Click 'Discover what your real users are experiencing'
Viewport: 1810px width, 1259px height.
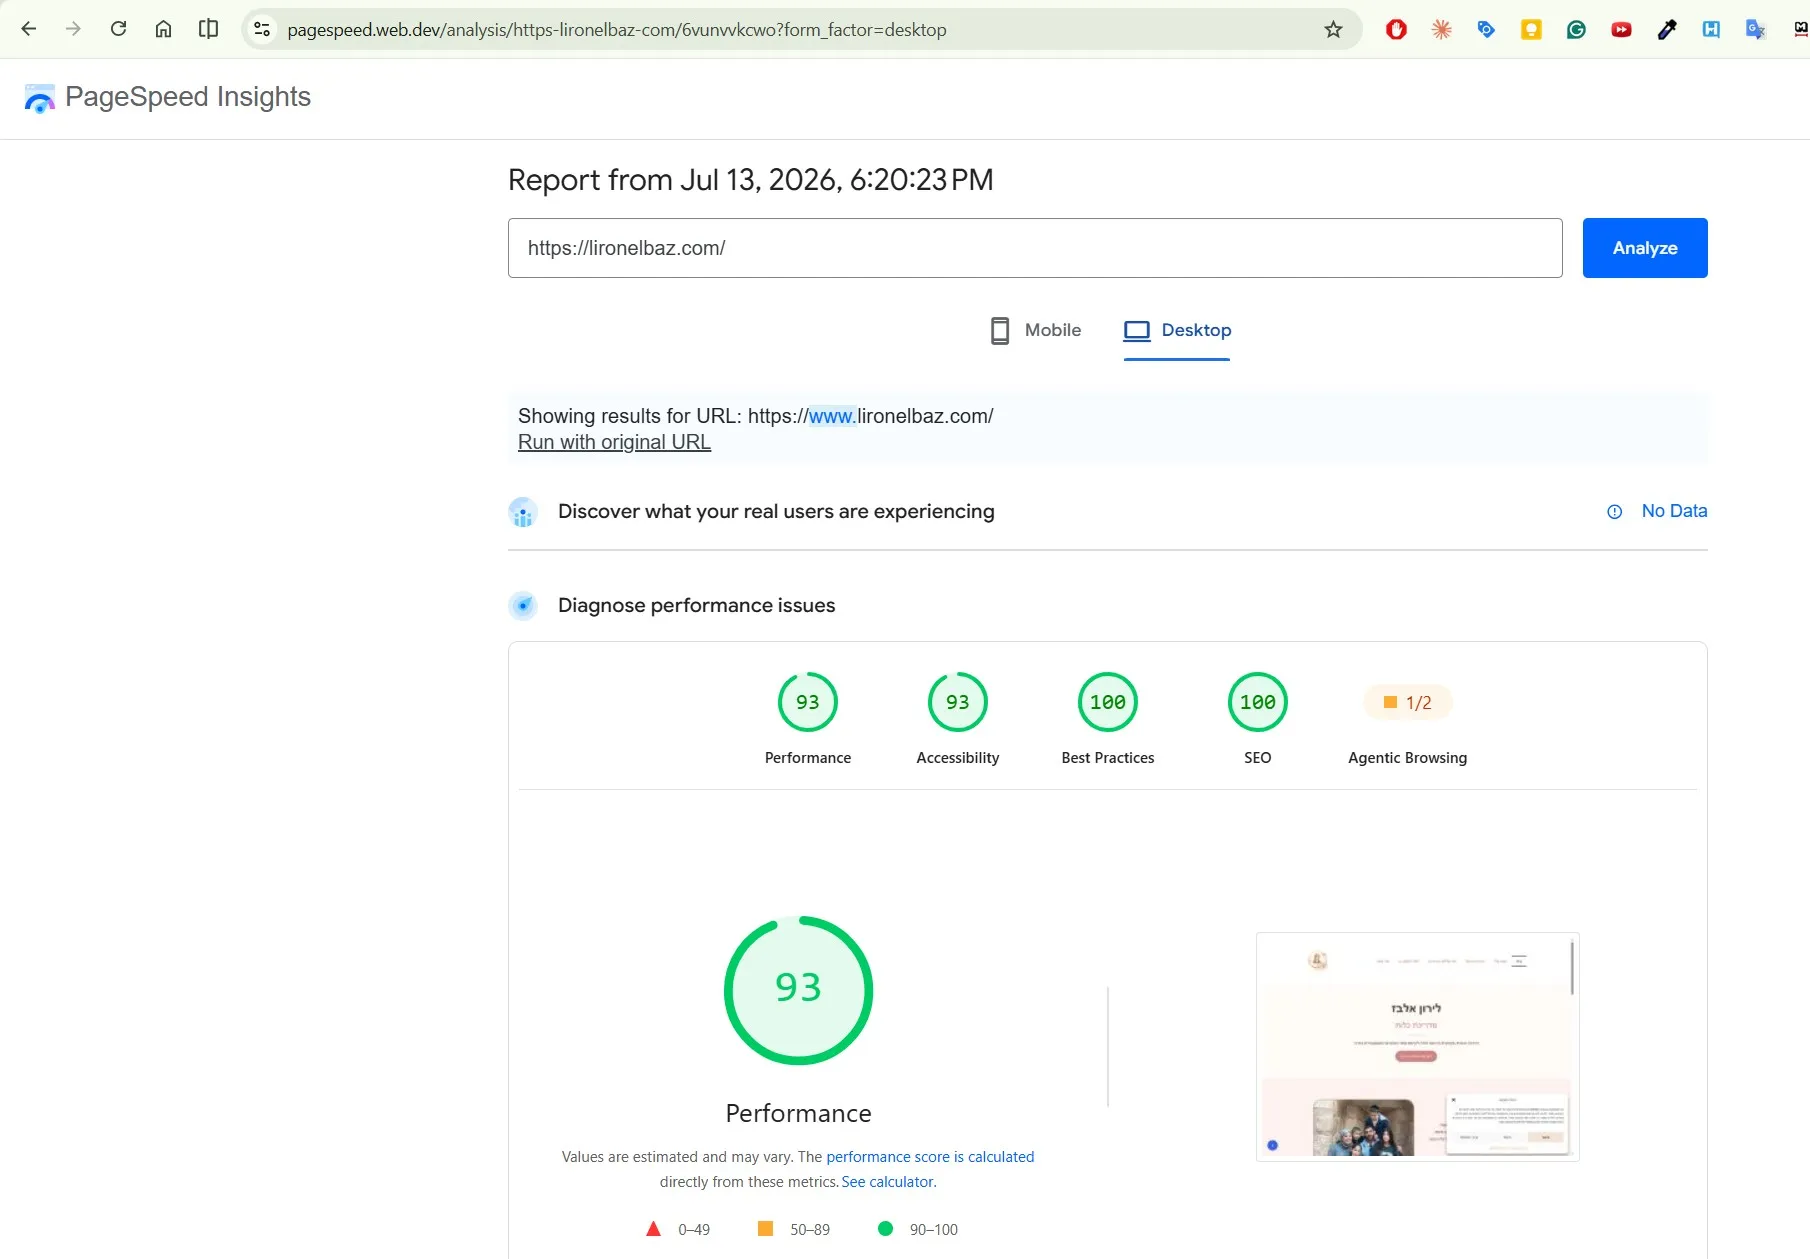(x=776, y=511)
